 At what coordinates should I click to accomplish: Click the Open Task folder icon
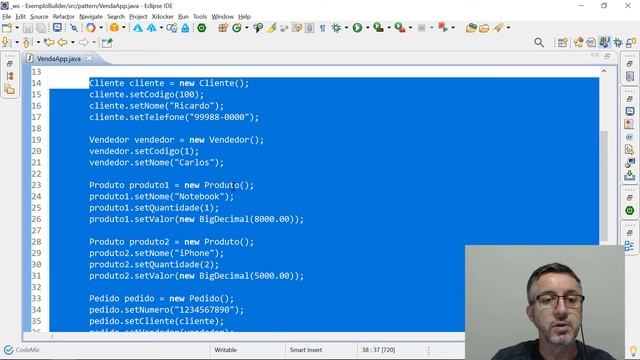(484, 28)
